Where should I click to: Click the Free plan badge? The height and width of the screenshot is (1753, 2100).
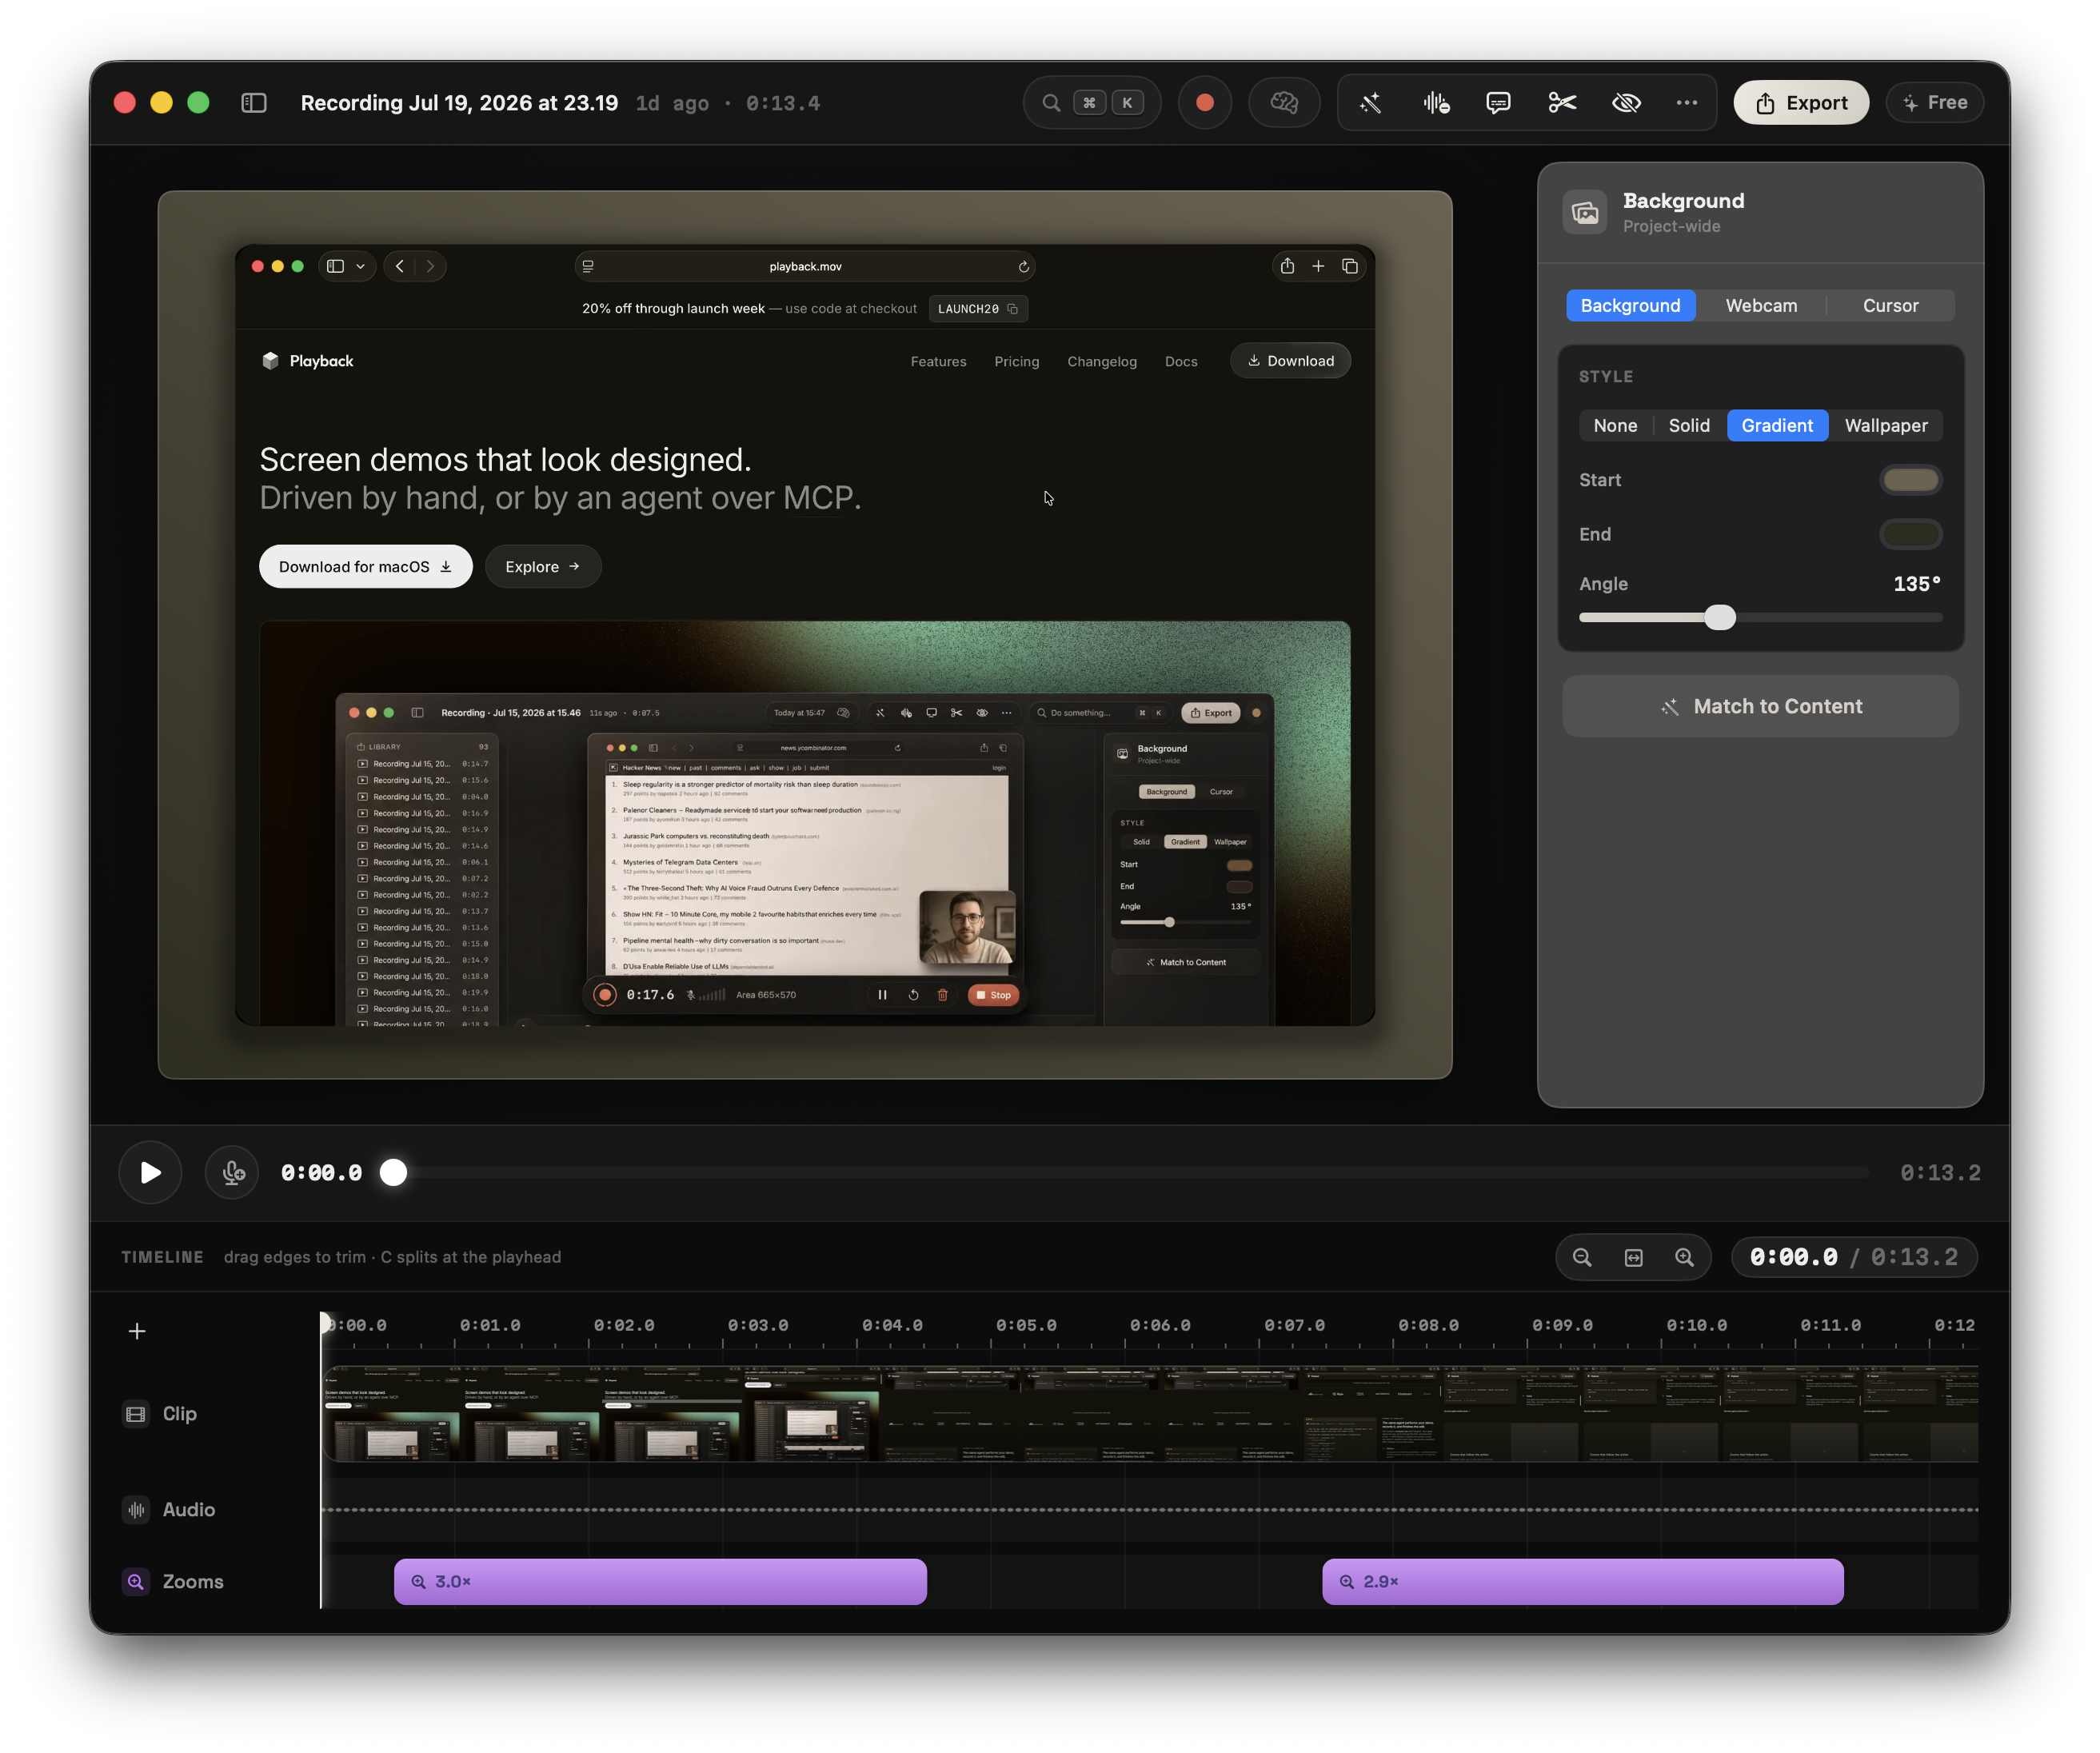click(1935, 103)
